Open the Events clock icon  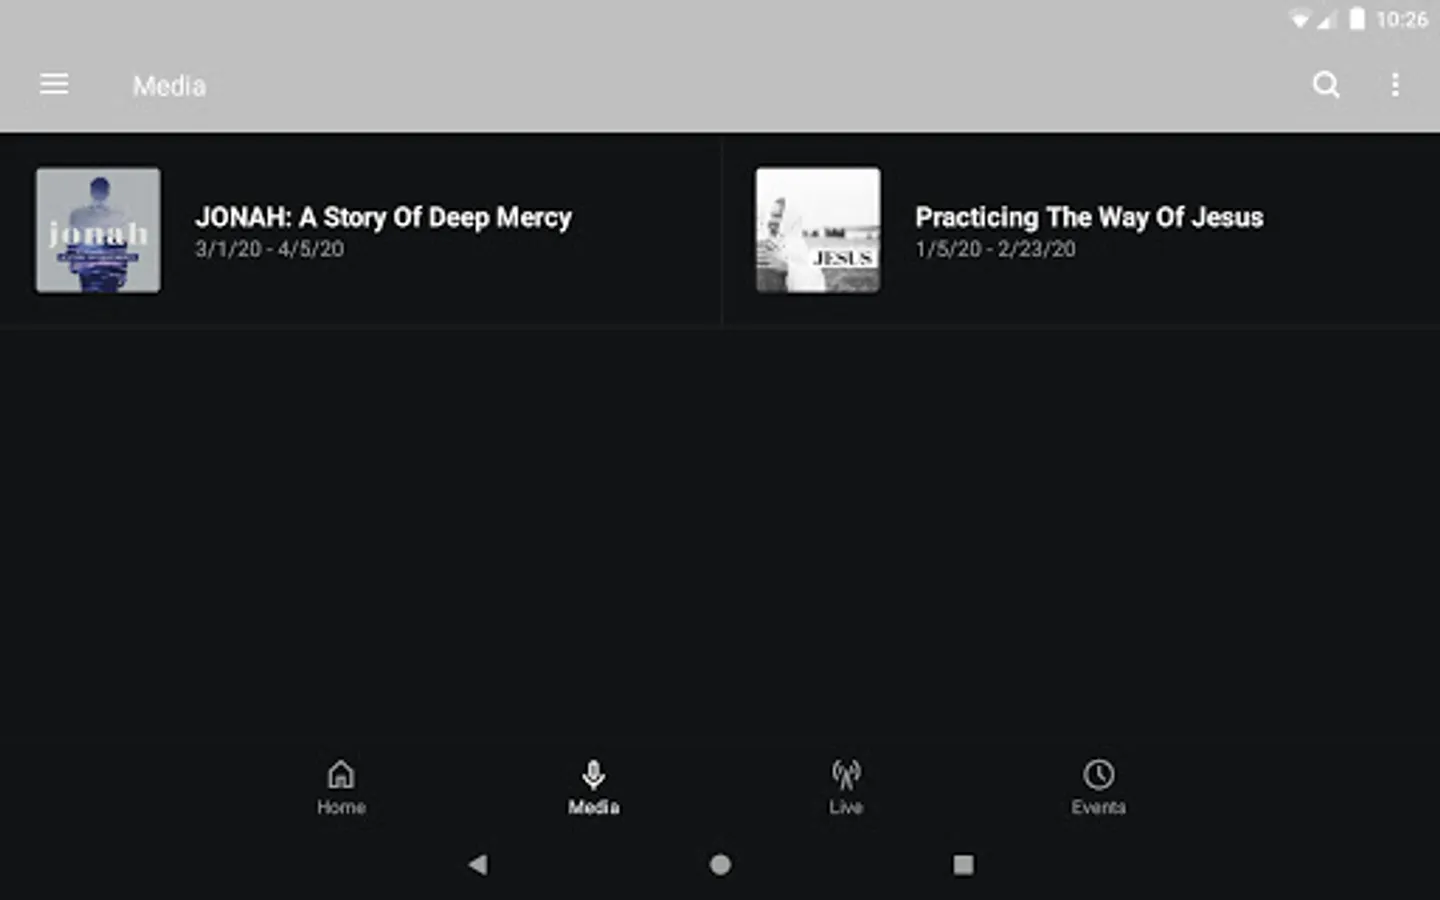(1098, 774)
